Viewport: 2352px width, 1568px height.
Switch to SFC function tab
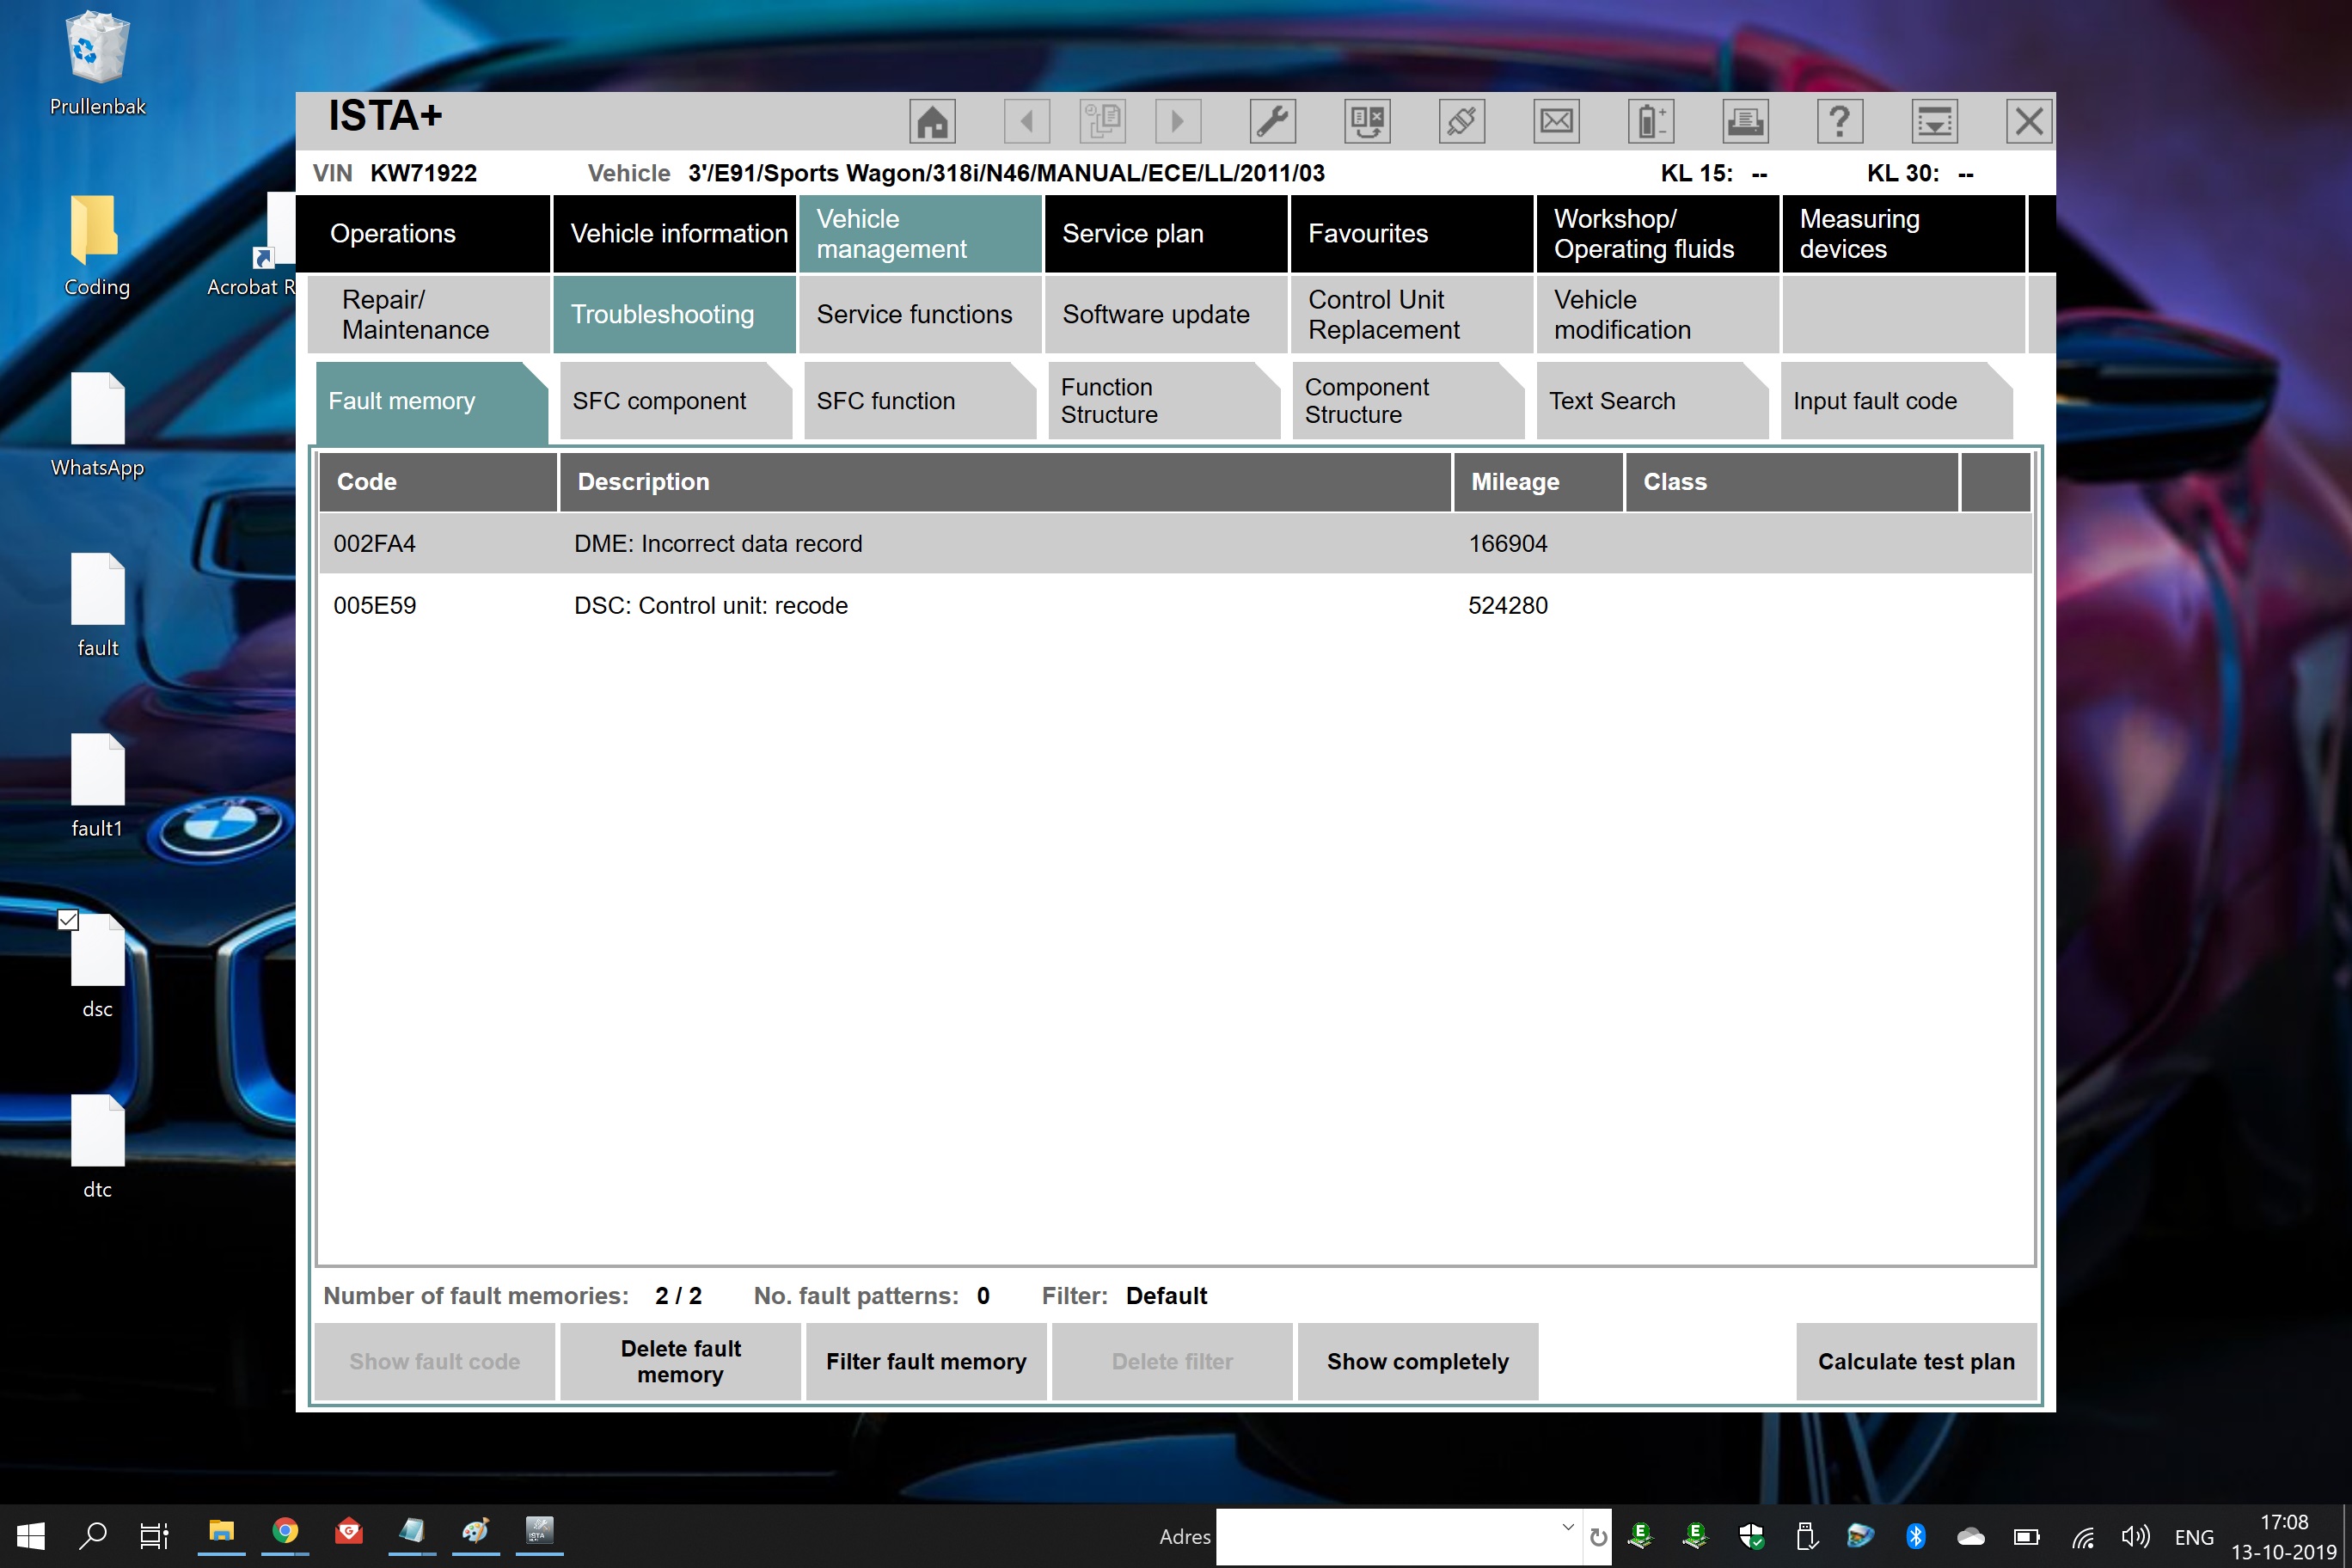(x=920, y=401)
